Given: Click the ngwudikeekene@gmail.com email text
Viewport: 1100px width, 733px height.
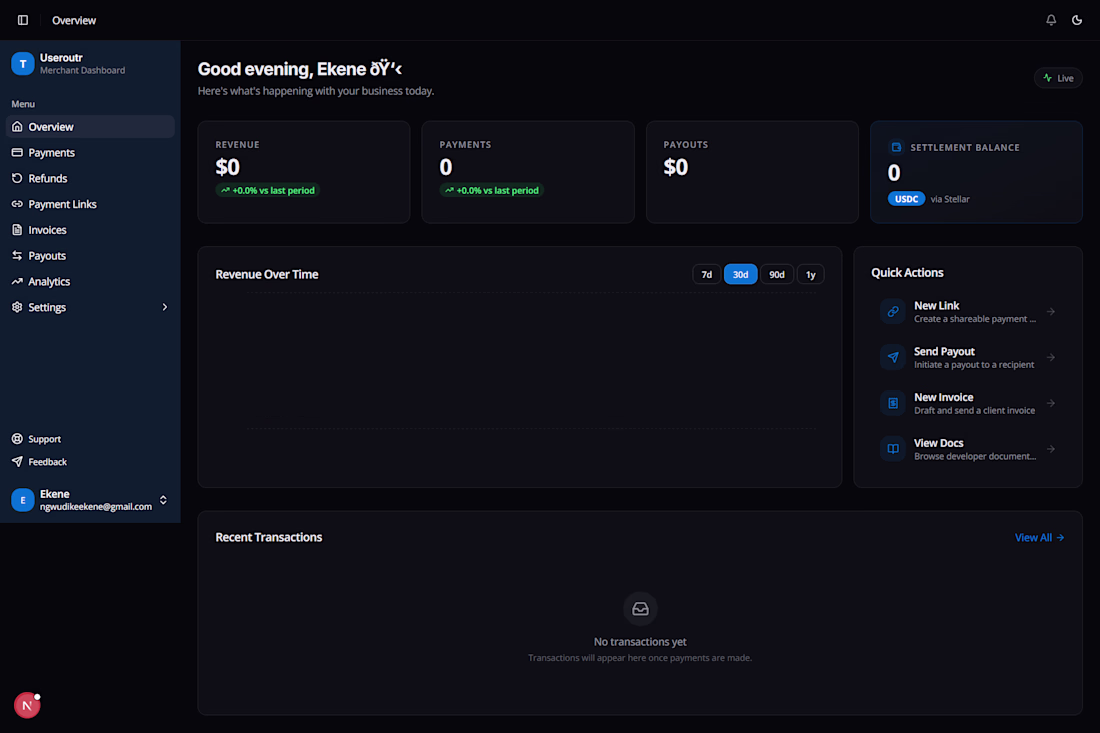Looking at the screenshot, I should click(x=96, y=506).
